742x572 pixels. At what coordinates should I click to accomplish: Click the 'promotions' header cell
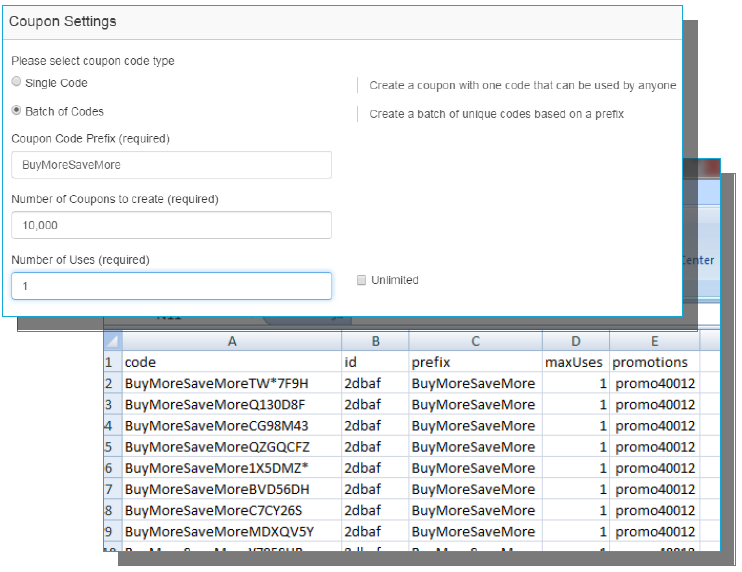click(654, 362)
